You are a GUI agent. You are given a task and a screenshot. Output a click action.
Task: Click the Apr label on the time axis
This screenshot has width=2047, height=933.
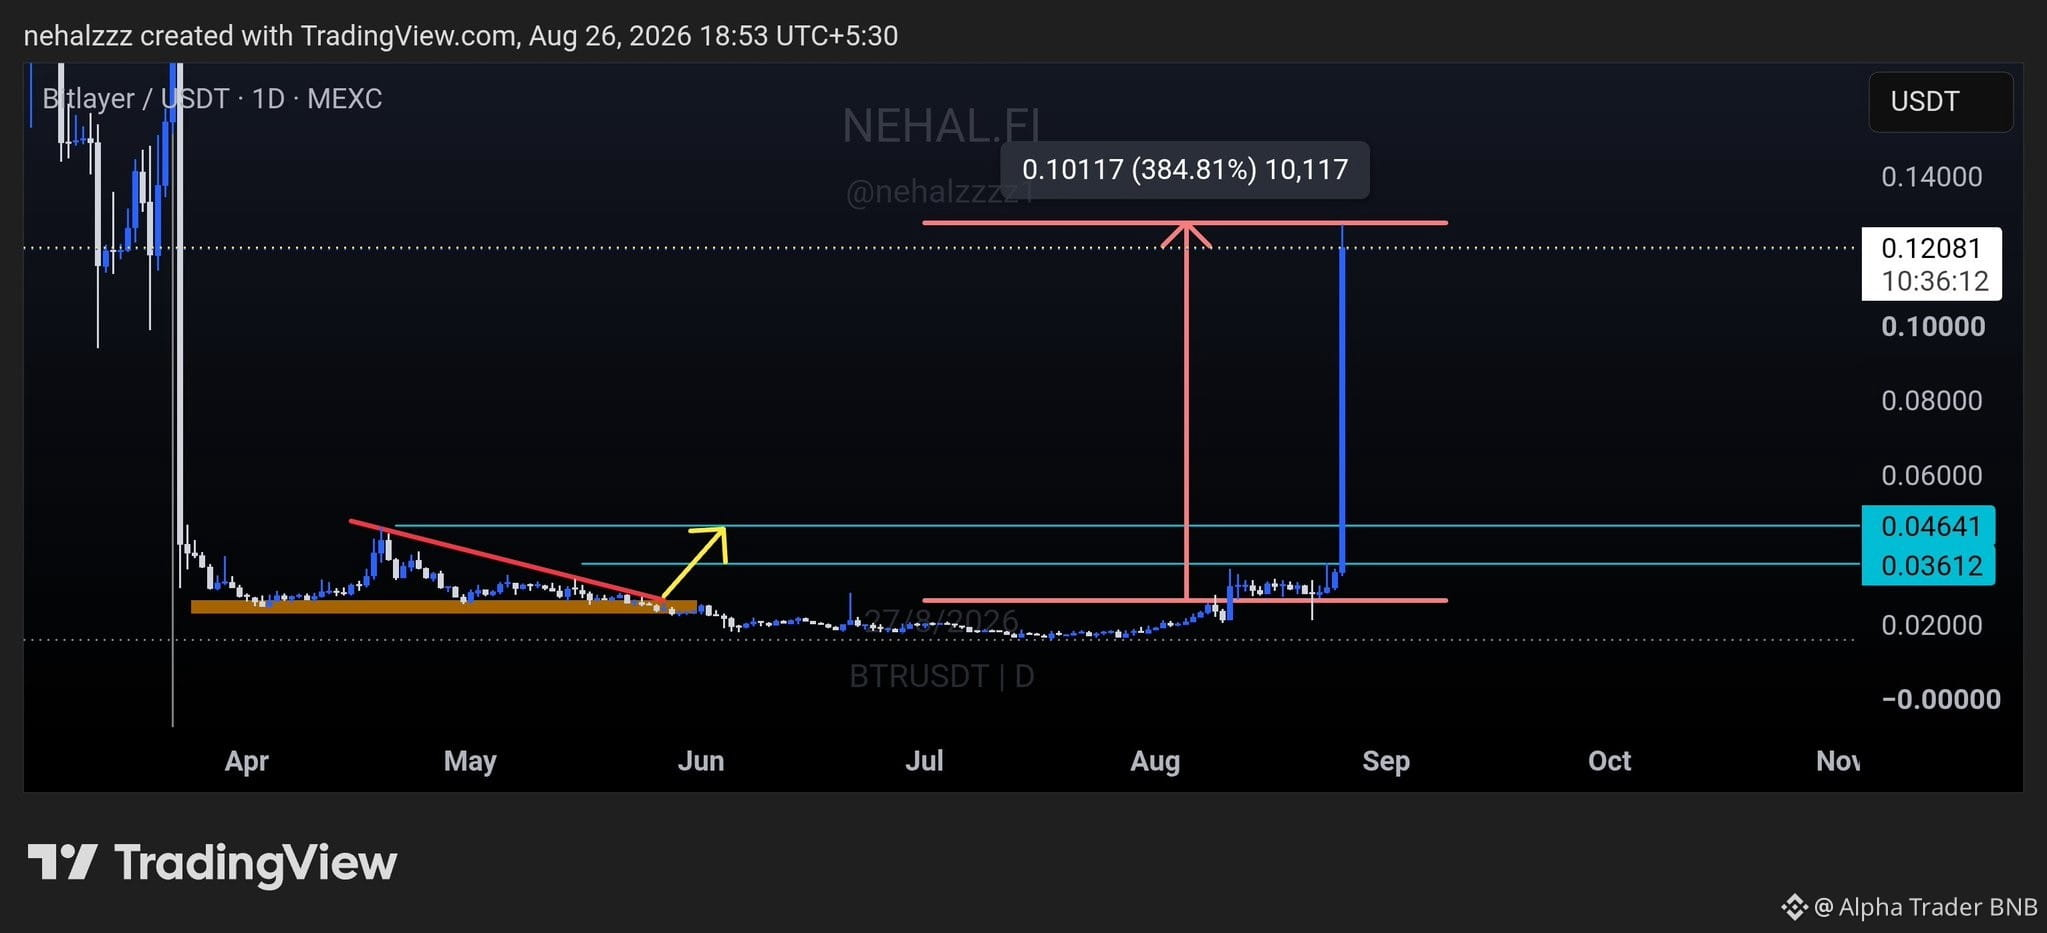(x=246, y=762)
